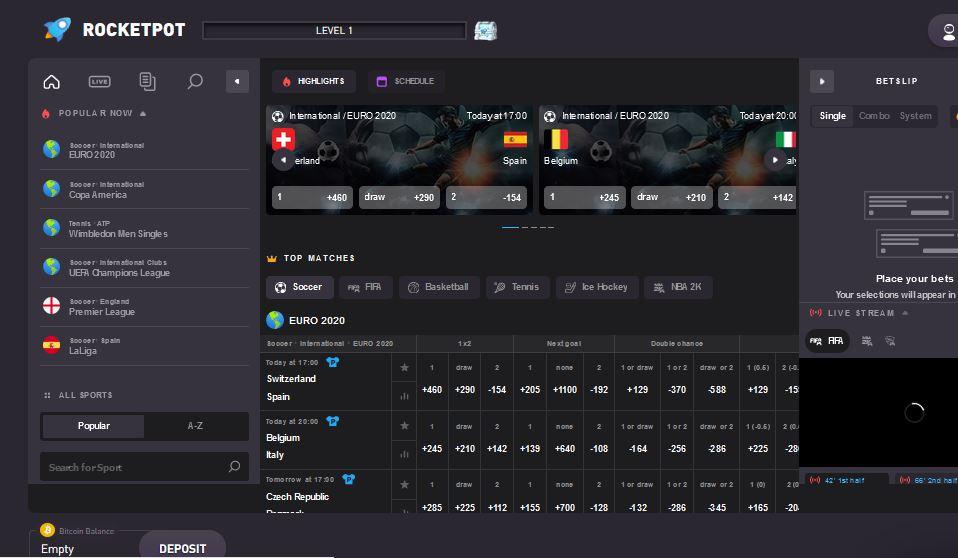Open the rewards chest icon beside the level bar
The height and width of the screenshot is (558, 958).
pos(486,31)
